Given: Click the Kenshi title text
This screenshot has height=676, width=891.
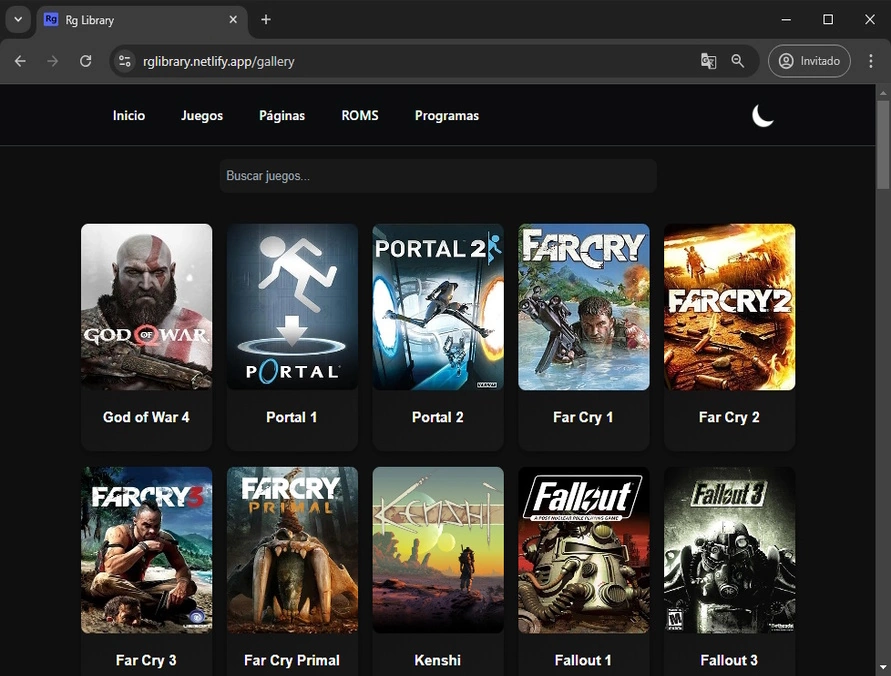Looking at the screenshot, I should click(x=438, y=660).
